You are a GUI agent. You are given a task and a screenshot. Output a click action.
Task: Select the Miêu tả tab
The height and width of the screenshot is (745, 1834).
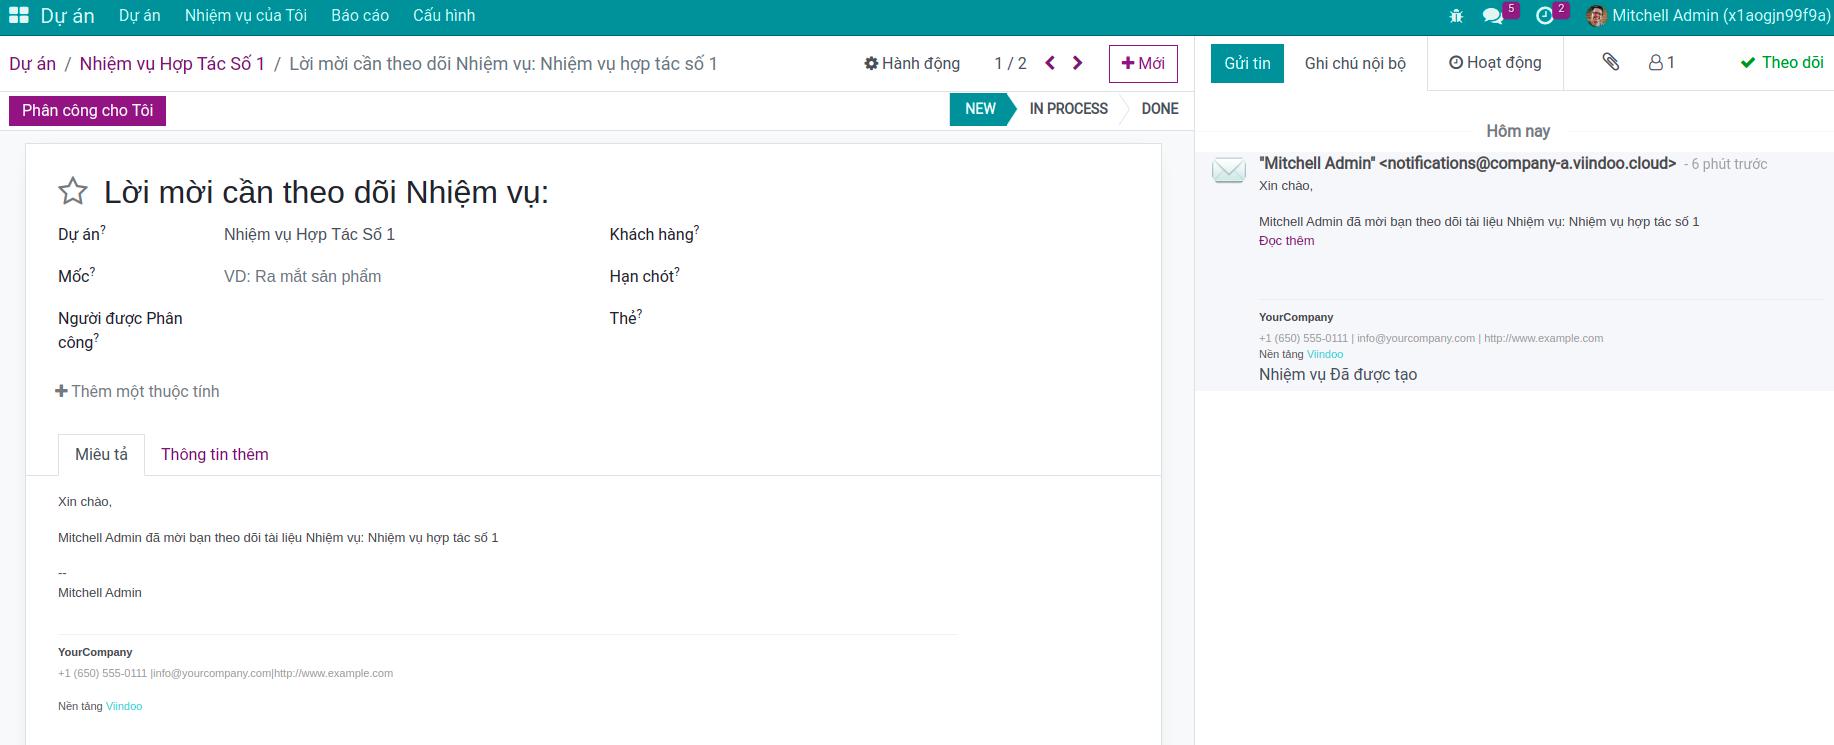[x=101, y=454]
